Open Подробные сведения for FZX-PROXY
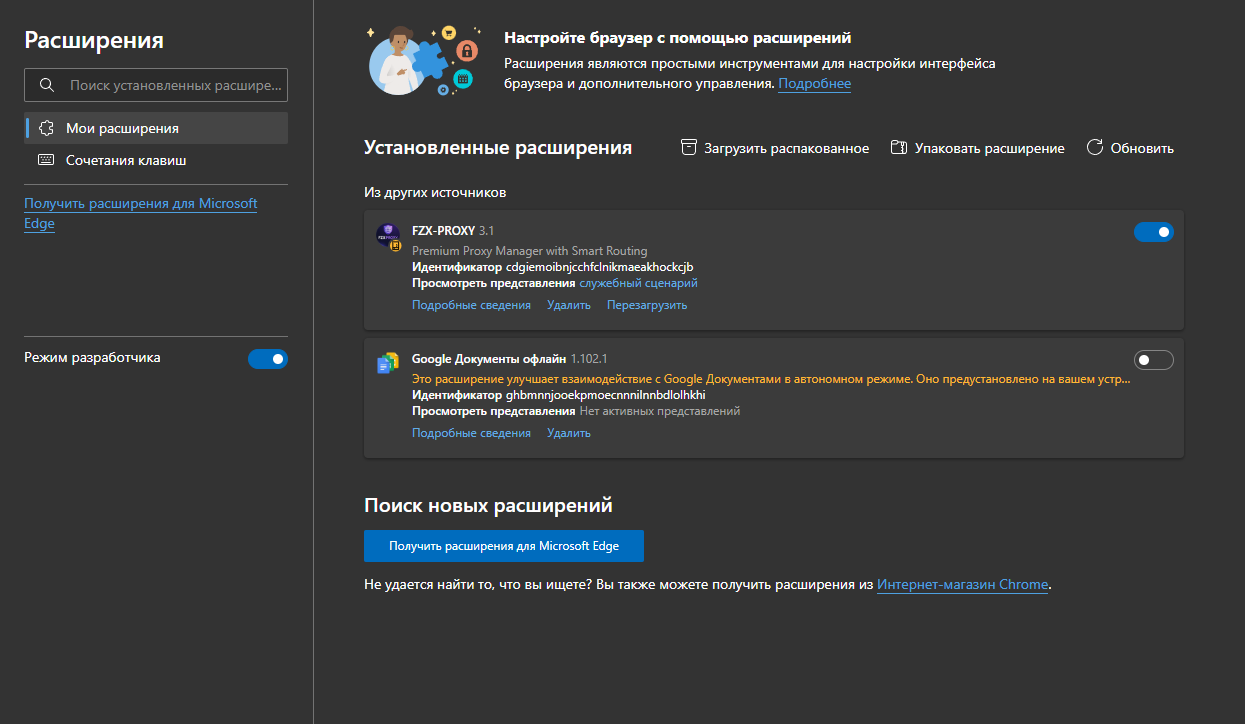1245x724 pixels. click(x=471, y=305)
